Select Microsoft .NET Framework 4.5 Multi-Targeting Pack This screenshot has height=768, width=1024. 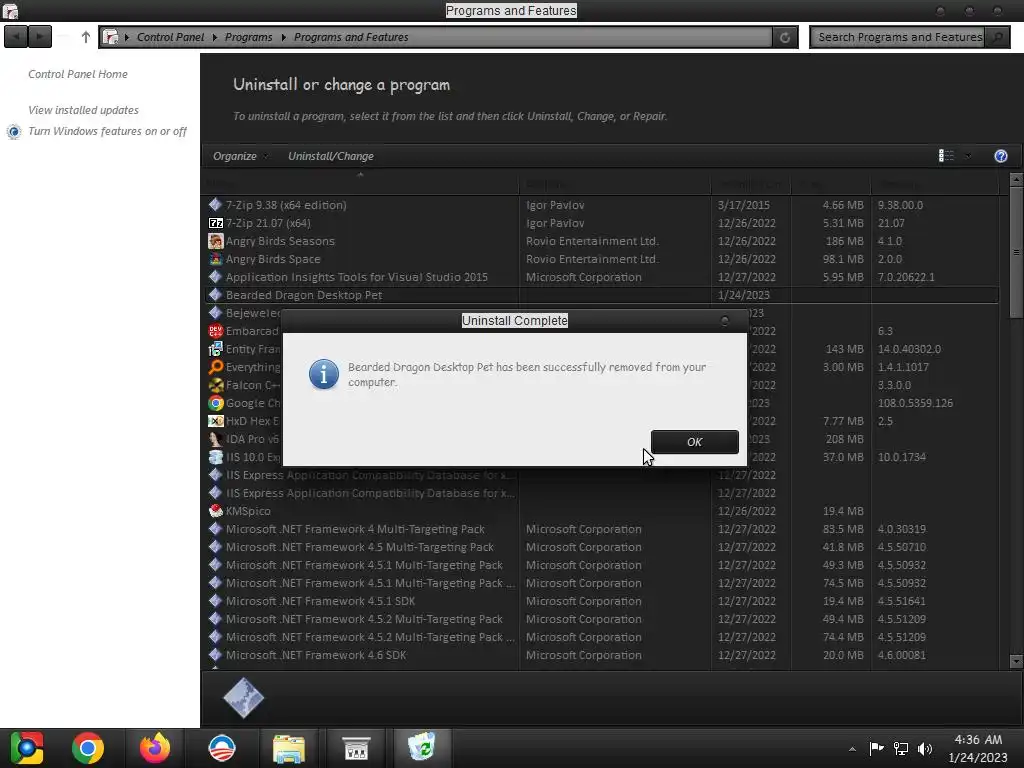600,547
